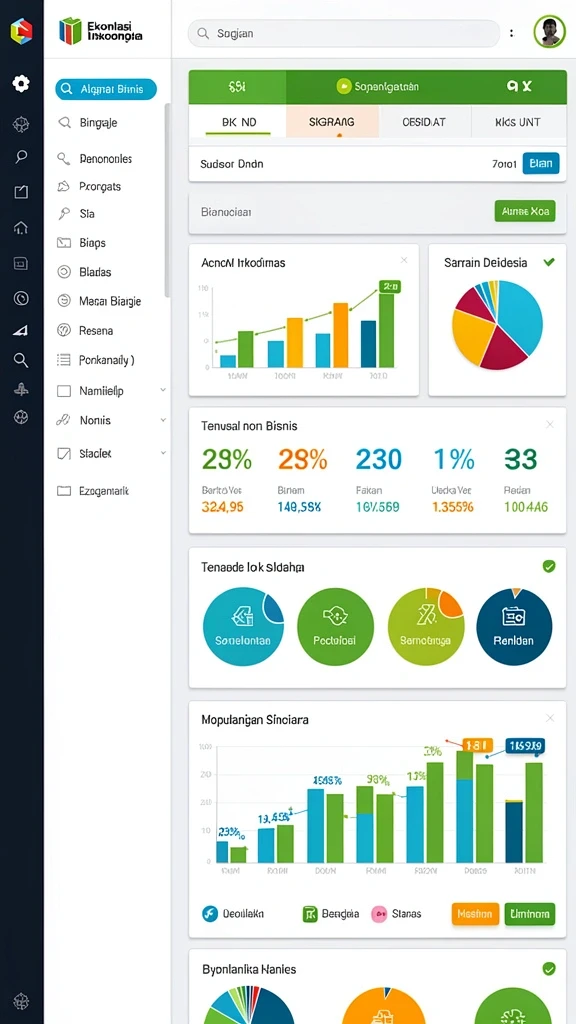This screenshot has height=1024, width=576.
Task: Click the green Liminom button
Action: click(x=530, y=914)
